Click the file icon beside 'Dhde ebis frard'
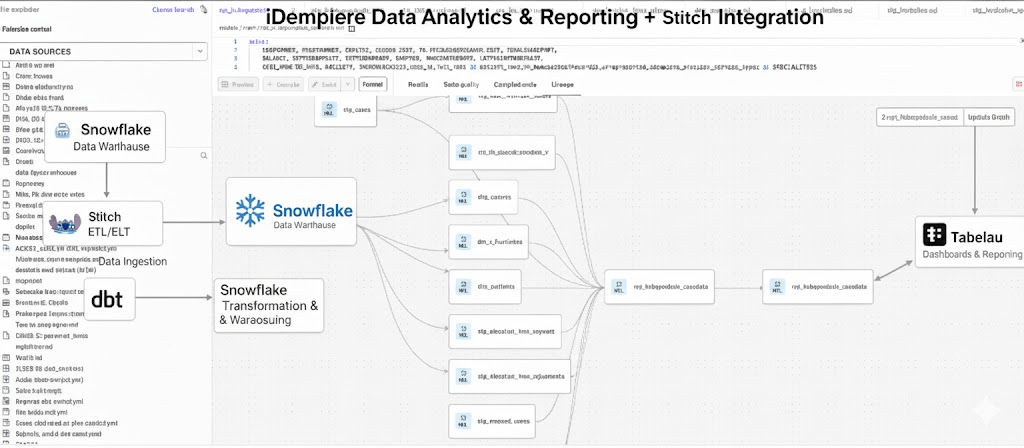Image resolution: width=1024 pixels, height=448 pixels. [7, 97]
